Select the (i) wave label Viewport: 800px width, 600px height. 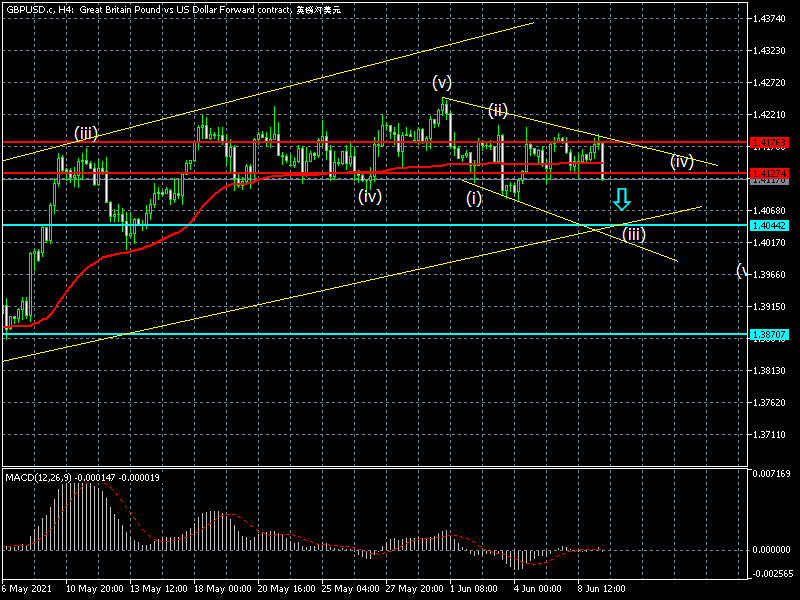[474, 198]
